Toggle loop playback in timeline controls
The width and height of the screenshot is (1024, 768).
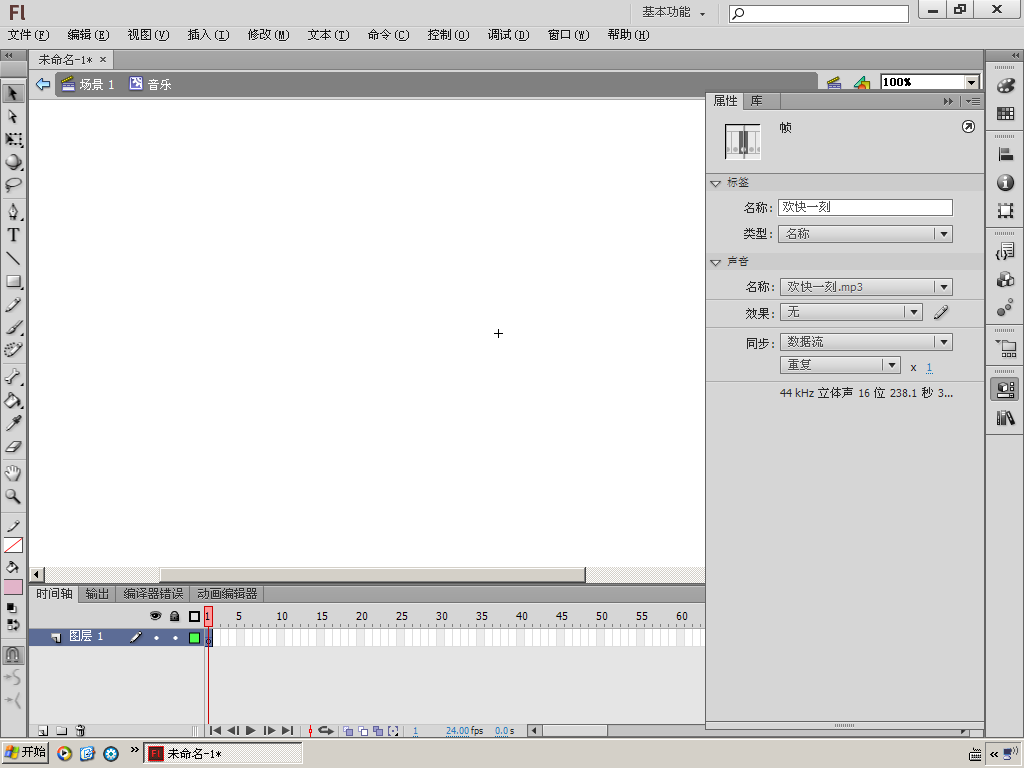pos(325,731)
